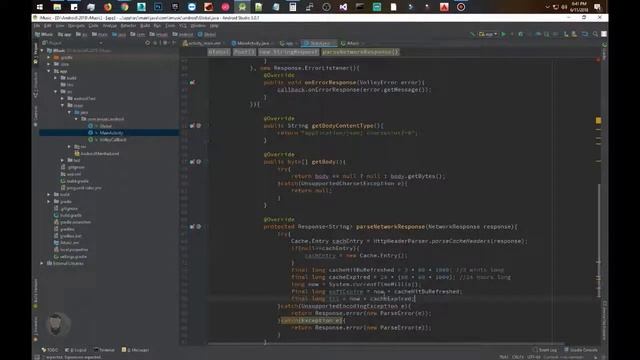Click the red error indicator above error stripe

pyautogui.click(x=598, y=60)
